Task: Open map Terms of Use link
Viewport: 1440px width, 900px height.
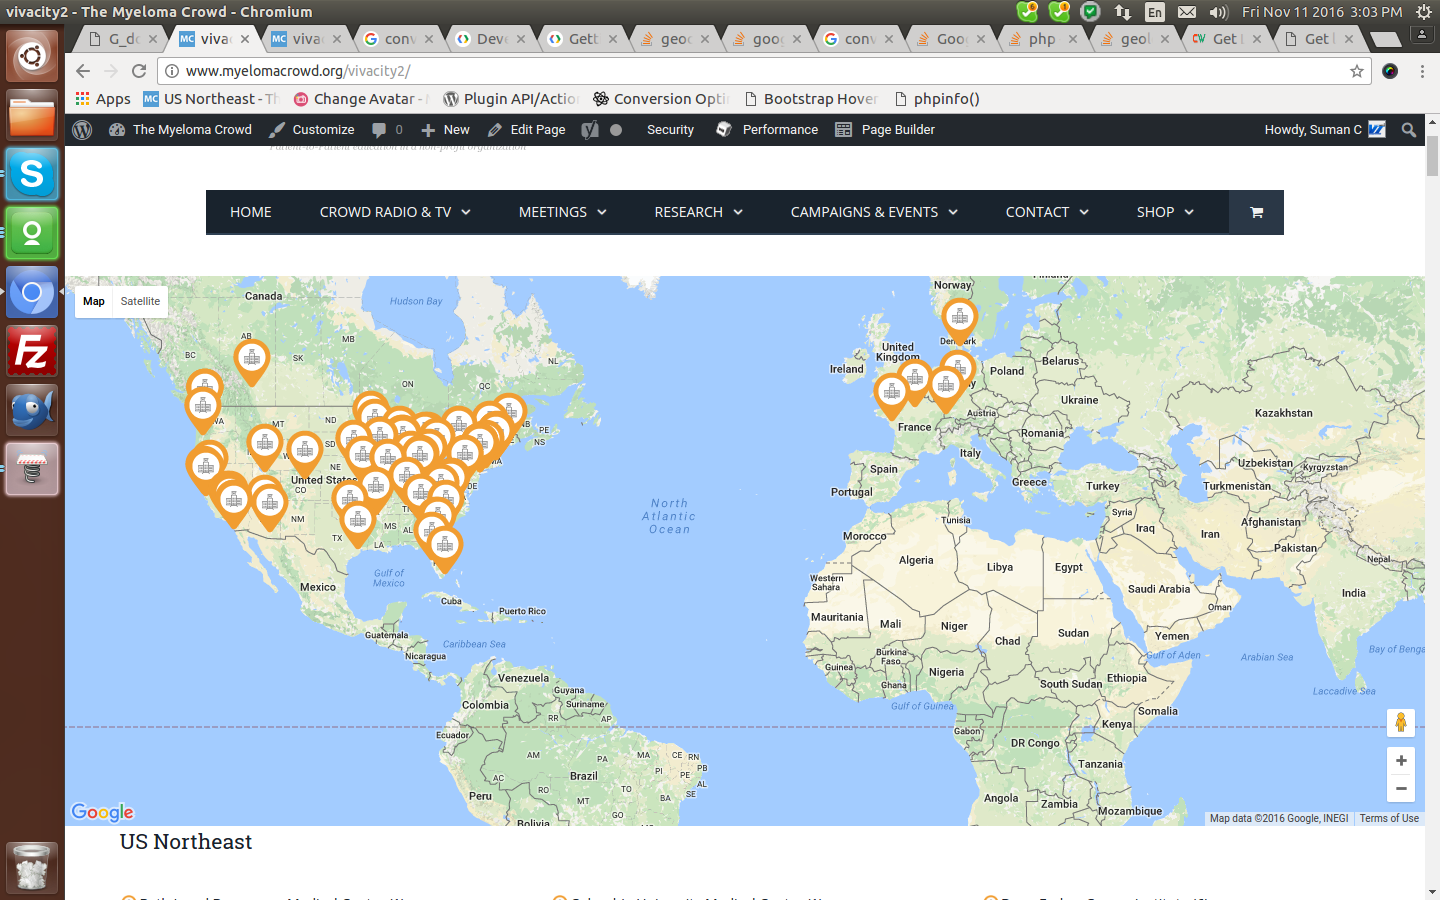Action: pyautogui.click(x=1389, y=818)
